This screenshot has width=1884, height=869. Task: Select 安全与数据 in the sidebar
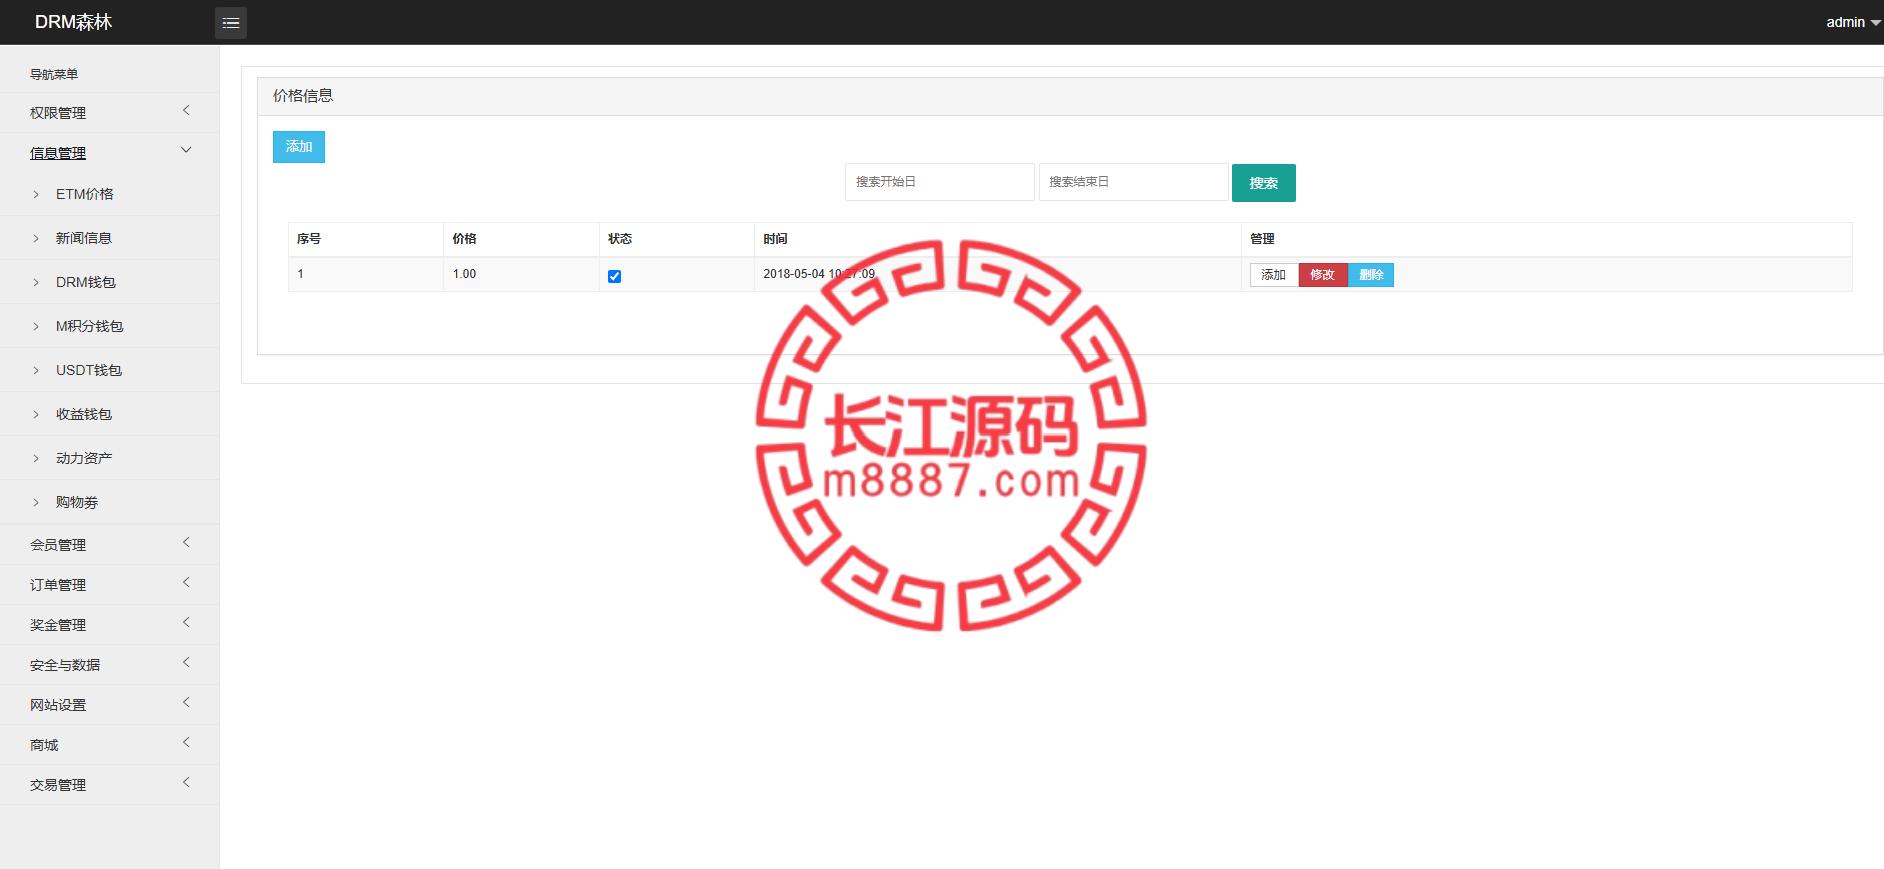point(65,665)
